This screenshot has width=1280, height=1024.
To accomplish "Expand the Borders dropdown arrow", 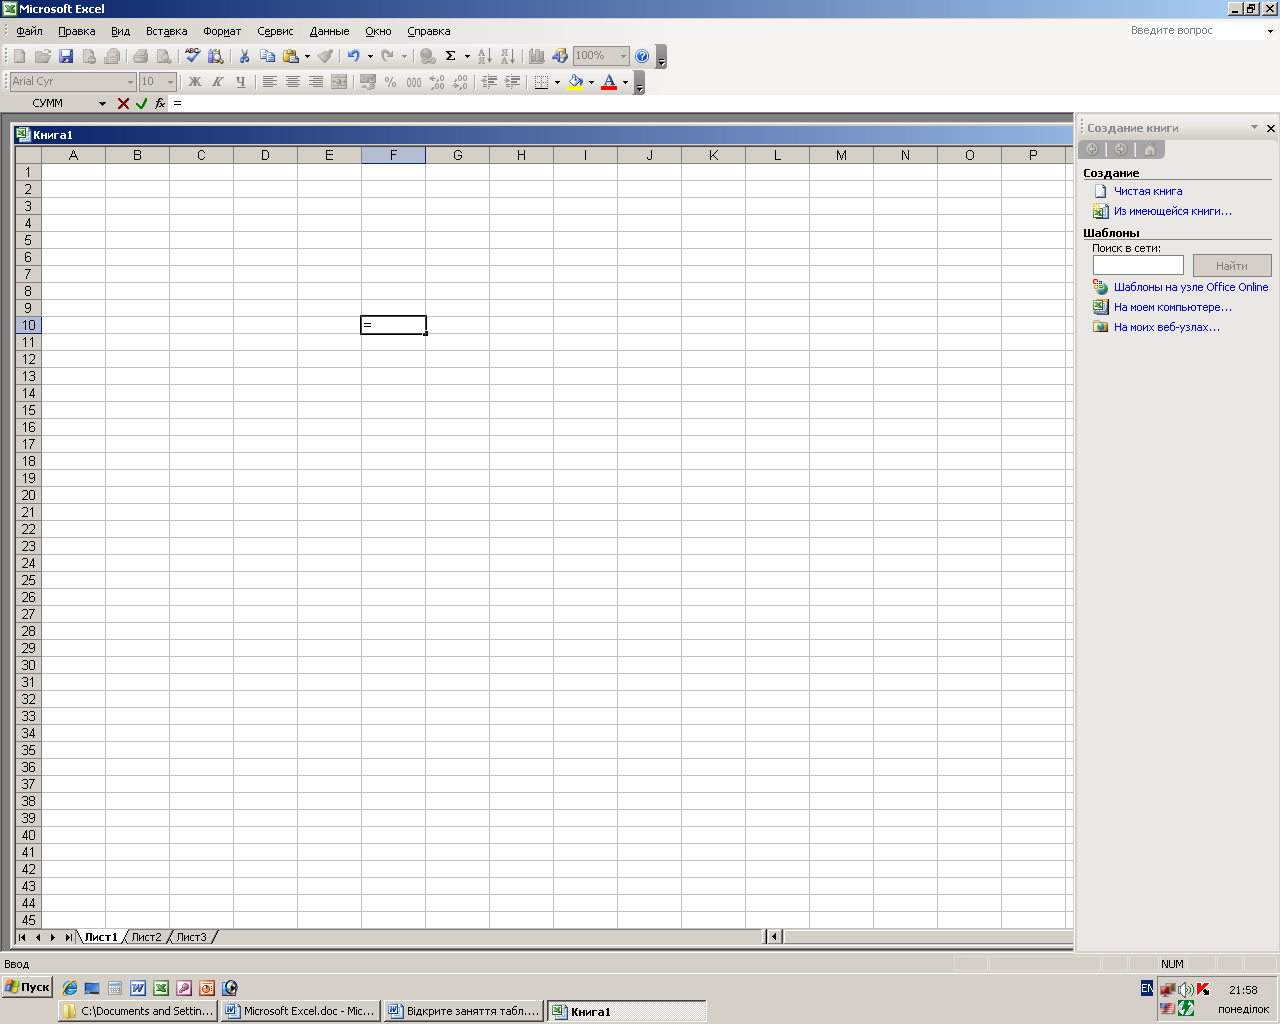I will click(x=557, y=82).
